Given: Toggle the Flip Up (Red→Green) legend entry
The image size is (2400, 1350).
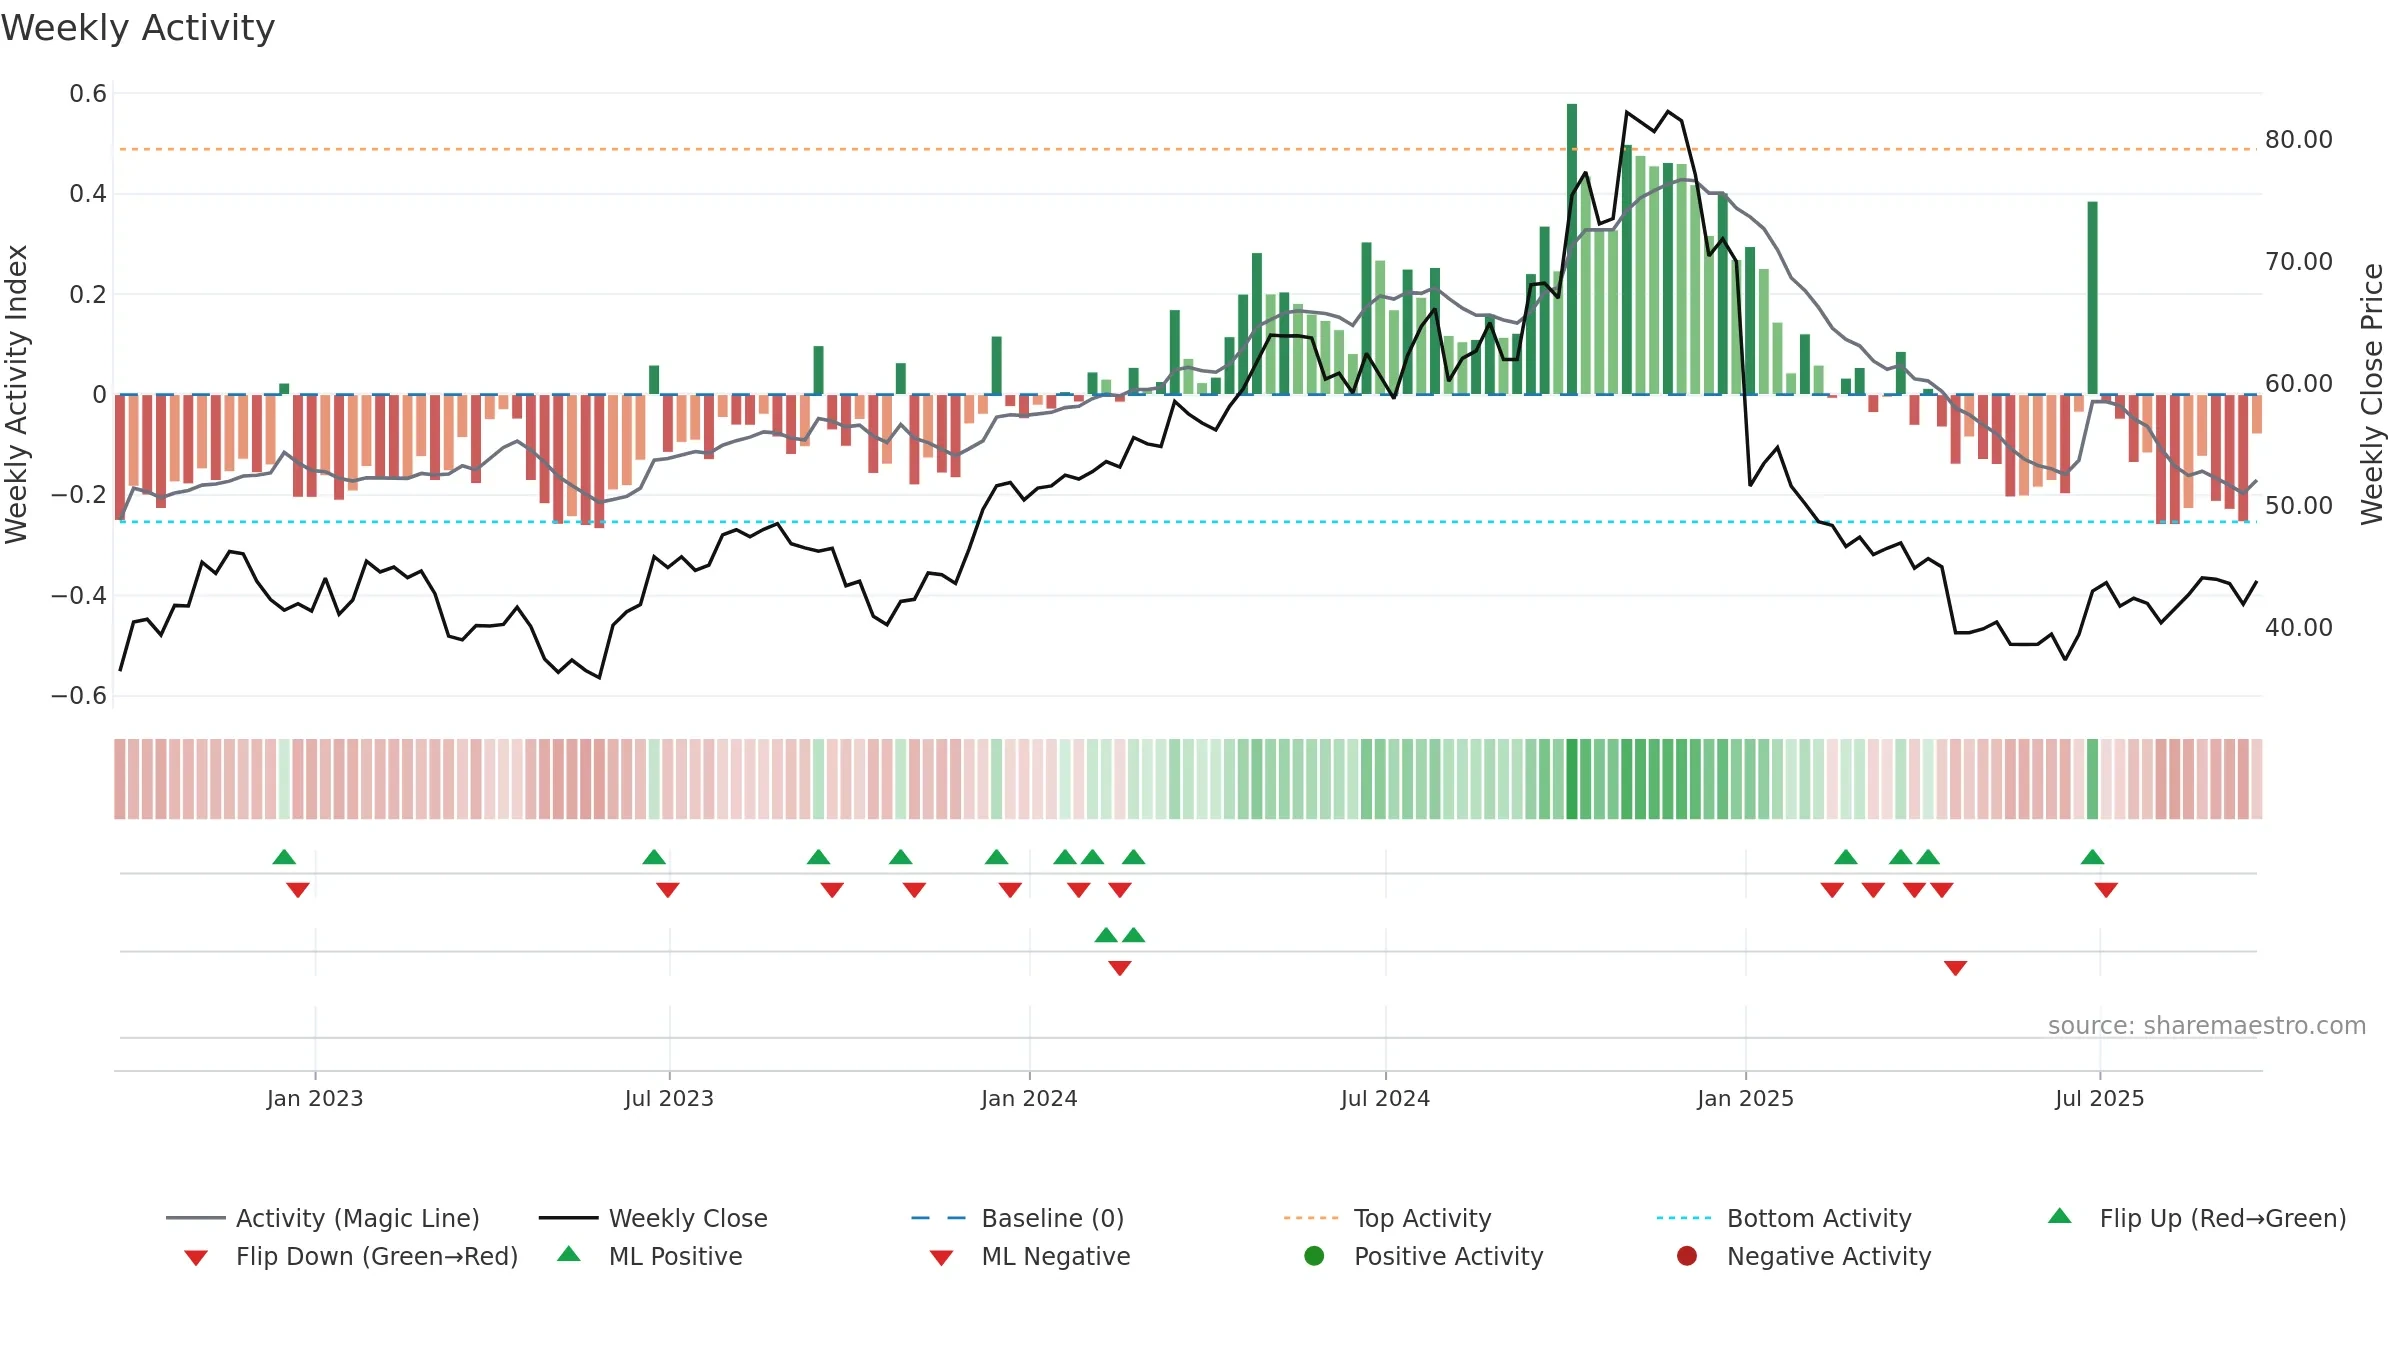Looking at the screenshot, I should click(x=2197, y=1218).
